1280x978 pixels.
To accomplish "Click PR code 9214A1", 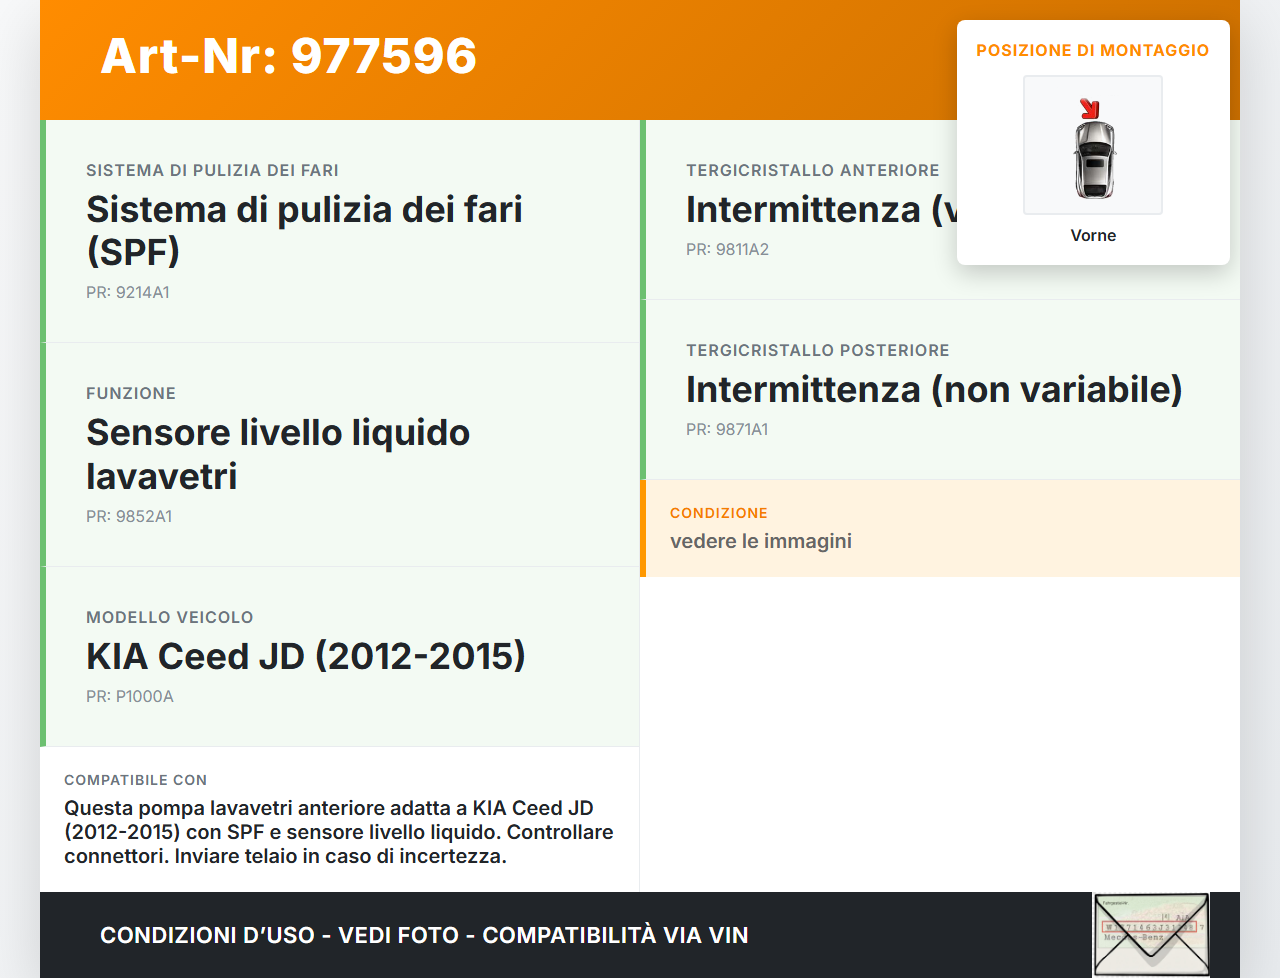I will click(128, 292).
